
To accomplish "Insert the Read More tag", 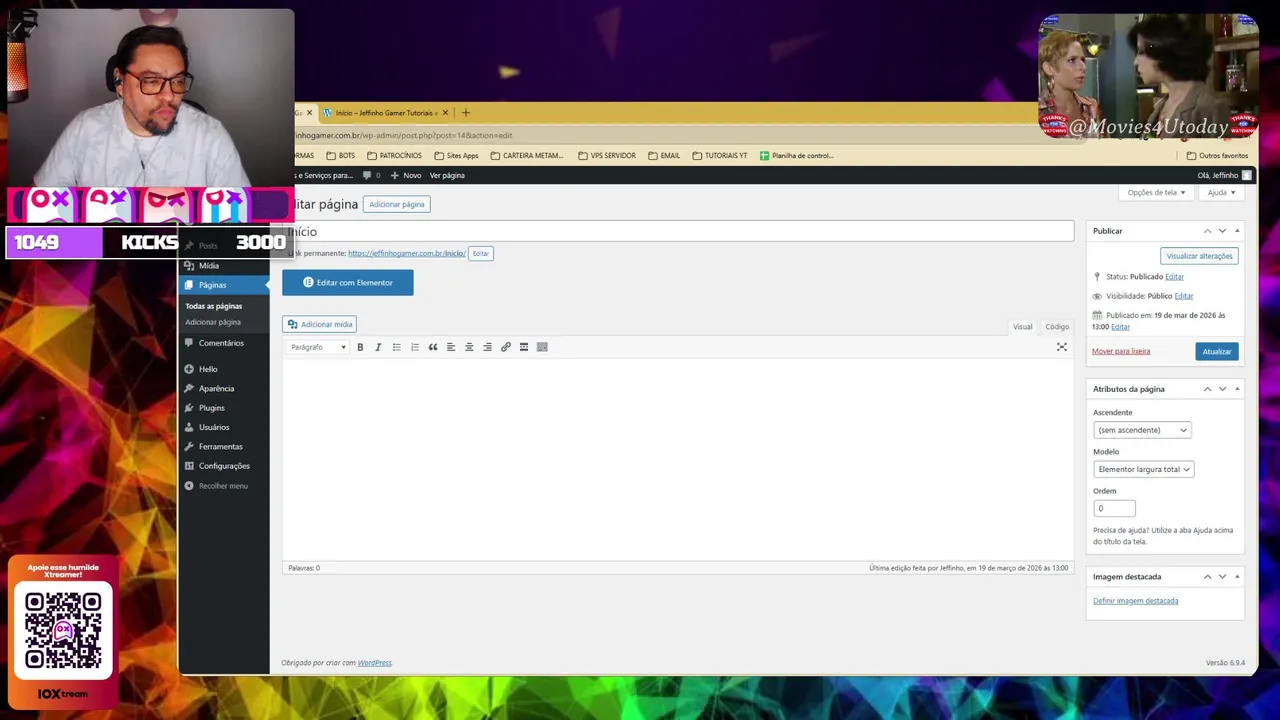I will coord(524,347).
